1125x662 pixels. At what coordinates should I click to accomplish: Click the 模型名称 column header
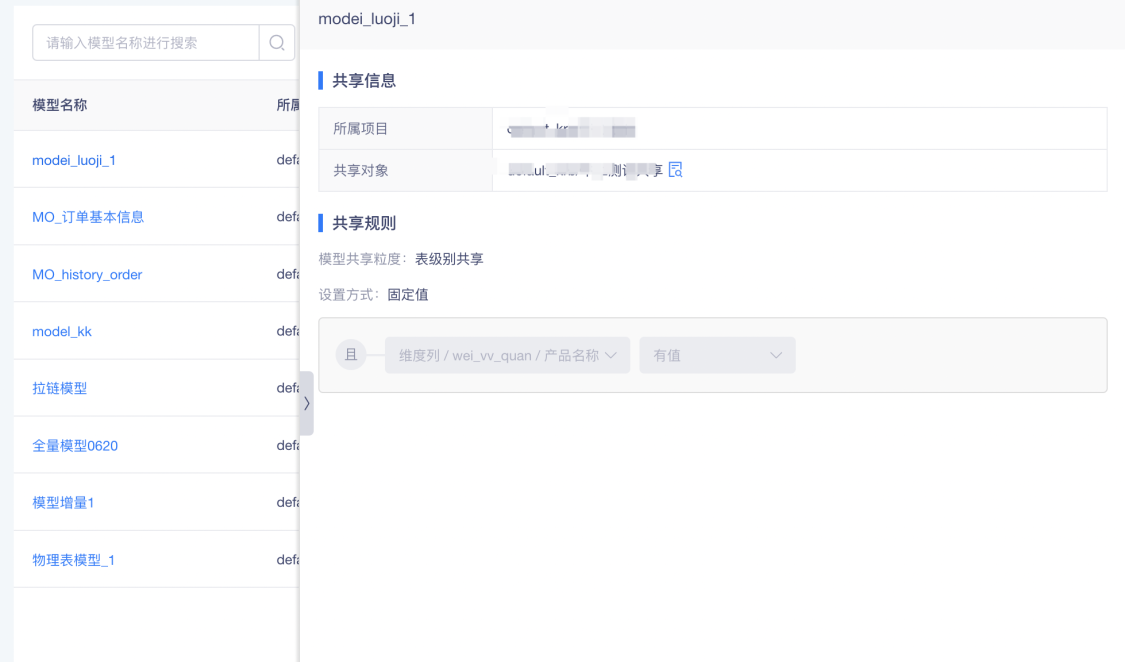pyautogui.click(x=60, y=105)
